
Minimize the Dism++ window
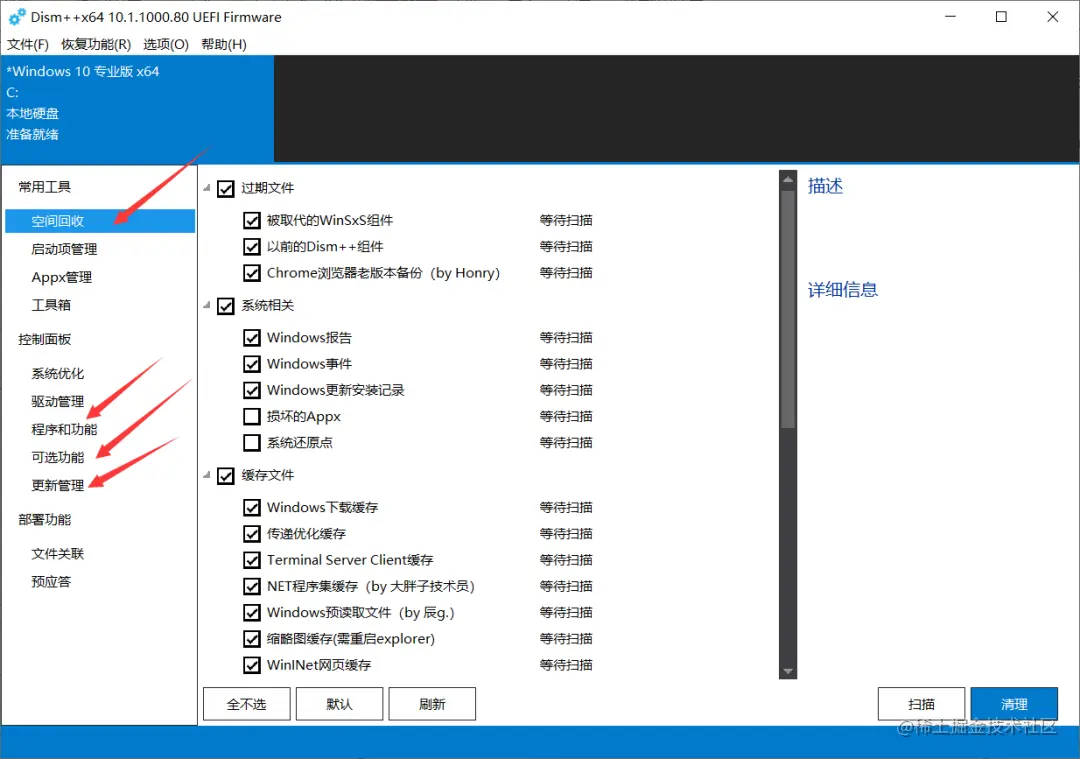(951, 17)
